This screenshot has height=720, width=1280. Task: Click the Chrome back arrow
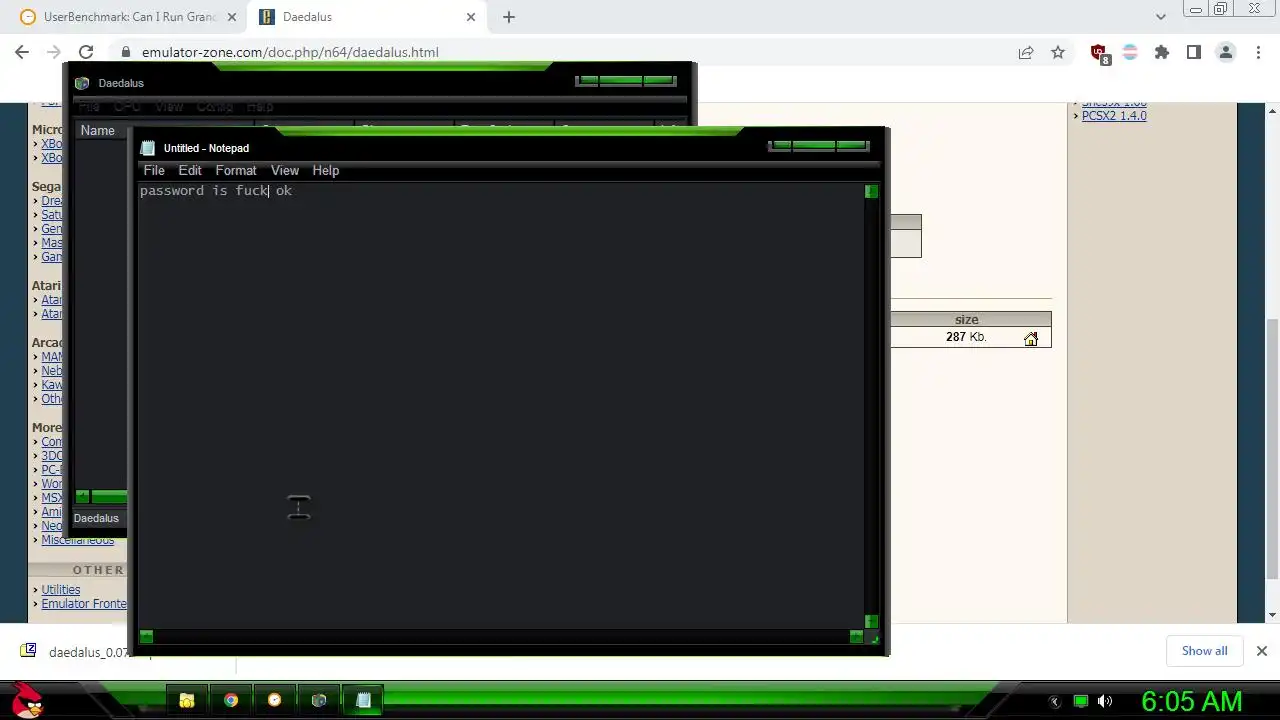[22, 52]
